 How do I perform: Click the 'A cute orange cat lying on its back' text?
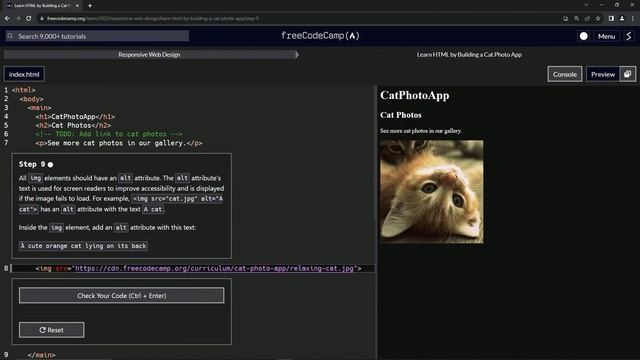[x=83, y=246]
